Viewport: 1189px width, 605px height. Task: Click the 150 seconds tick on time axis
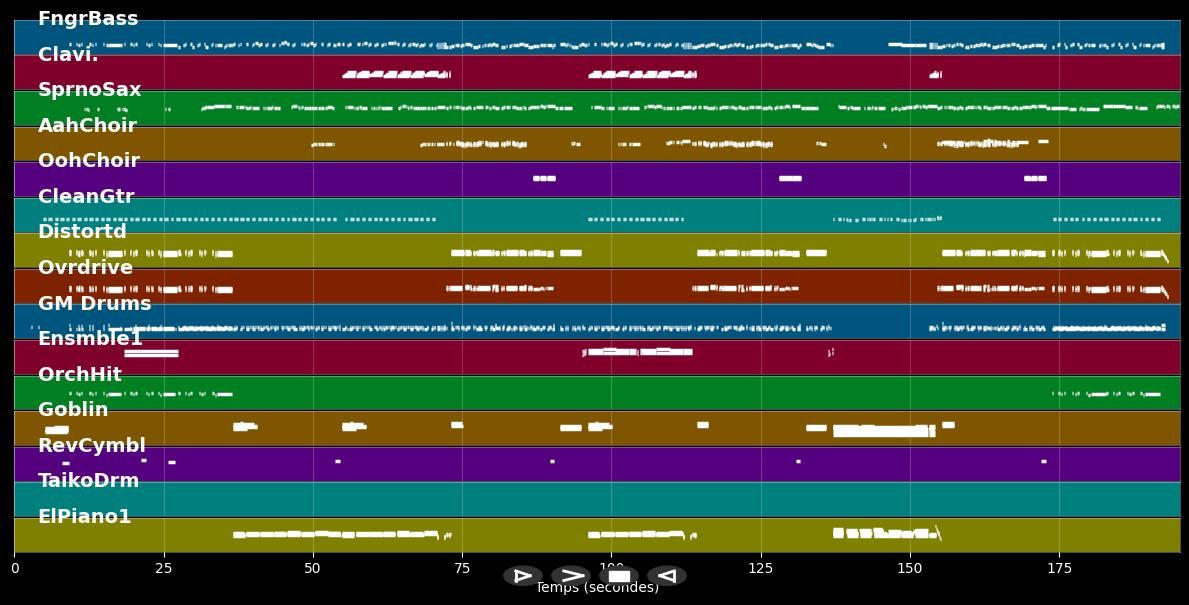pos(910,569)
